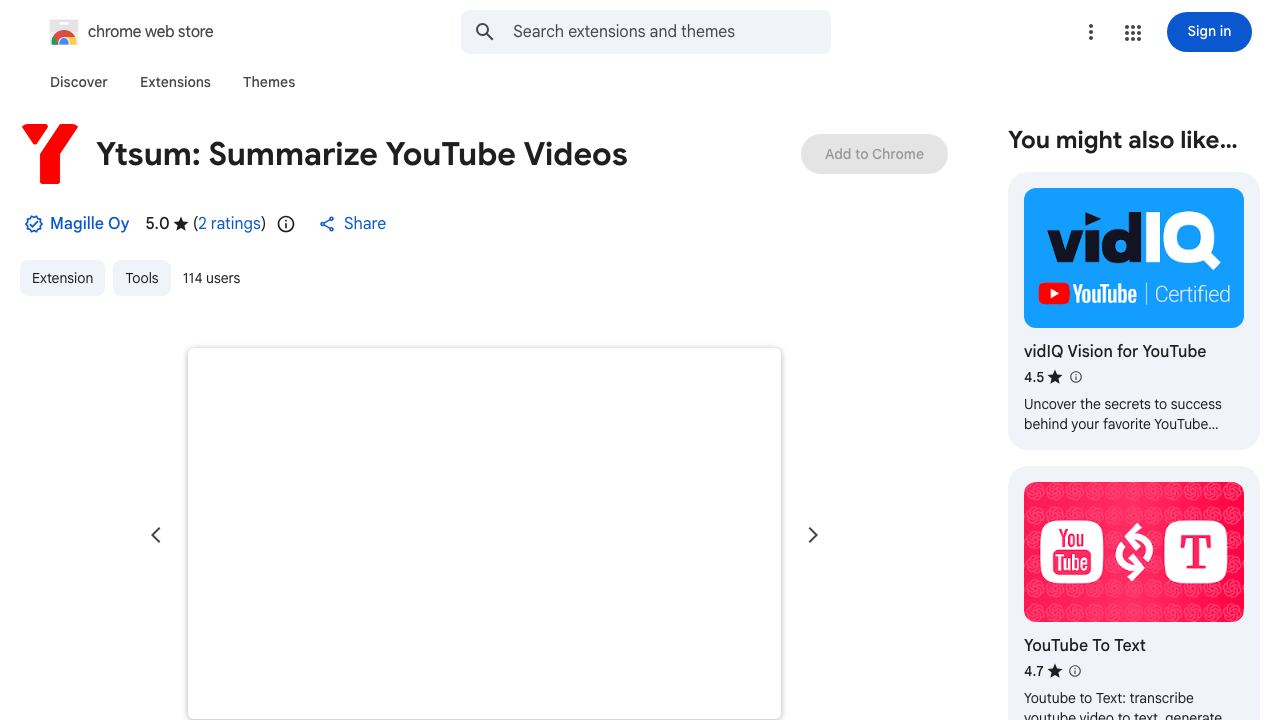Click the Chrome Web Store logo
This screenshot has height=720, width=1280.
tap(64, 32)
